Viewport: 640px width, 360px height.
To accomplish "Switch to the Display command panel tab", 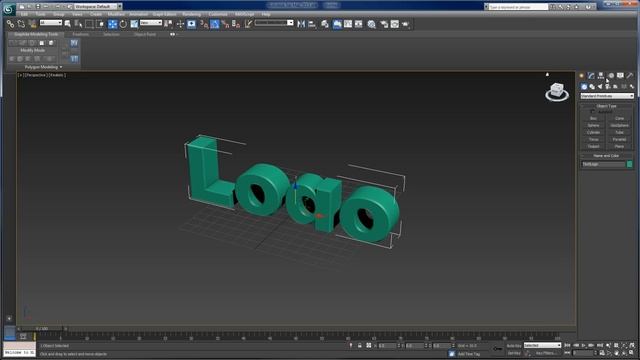I will click(x=620, y=76).
